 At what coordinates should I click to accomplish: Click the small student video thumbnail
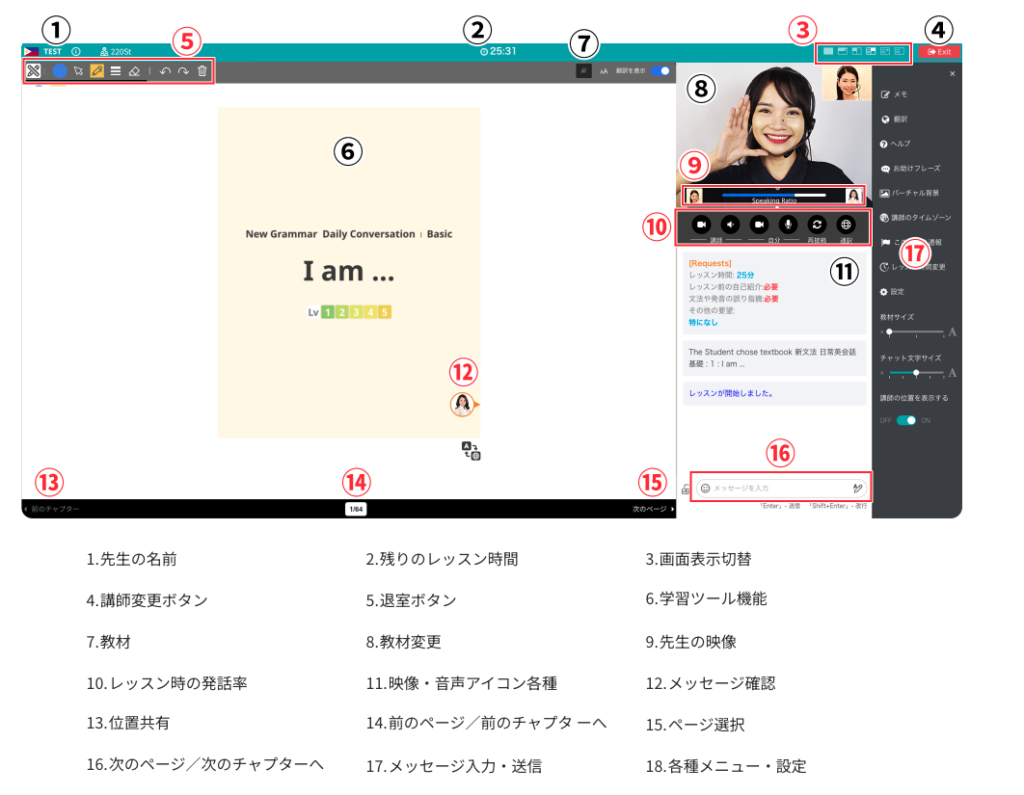[846, 82]
